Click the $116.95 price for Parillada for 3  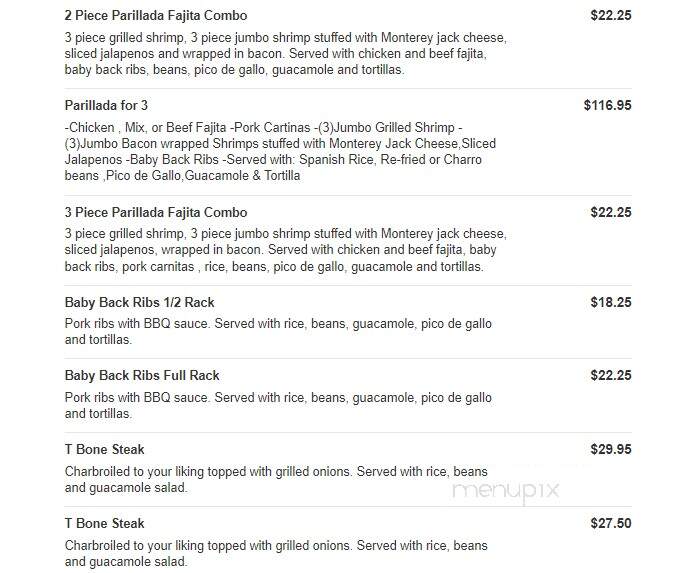[608, 105]
